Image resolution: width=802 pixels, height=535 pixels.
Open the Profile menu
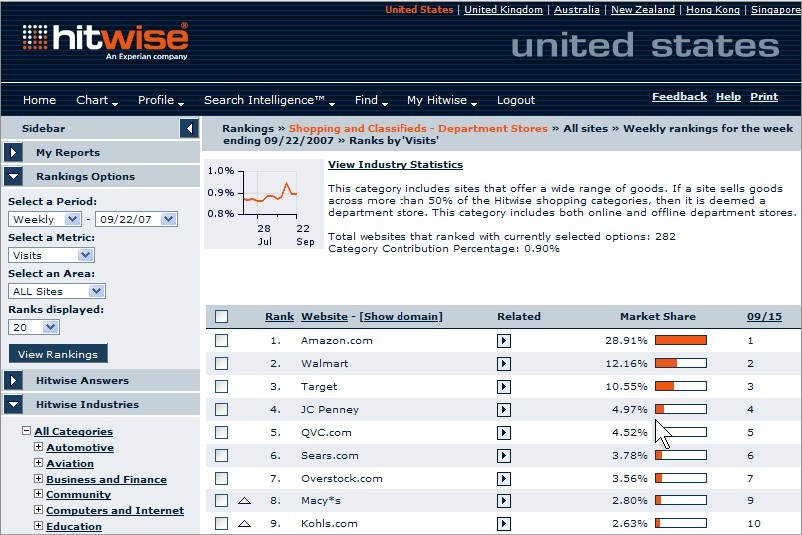(161, 100)
